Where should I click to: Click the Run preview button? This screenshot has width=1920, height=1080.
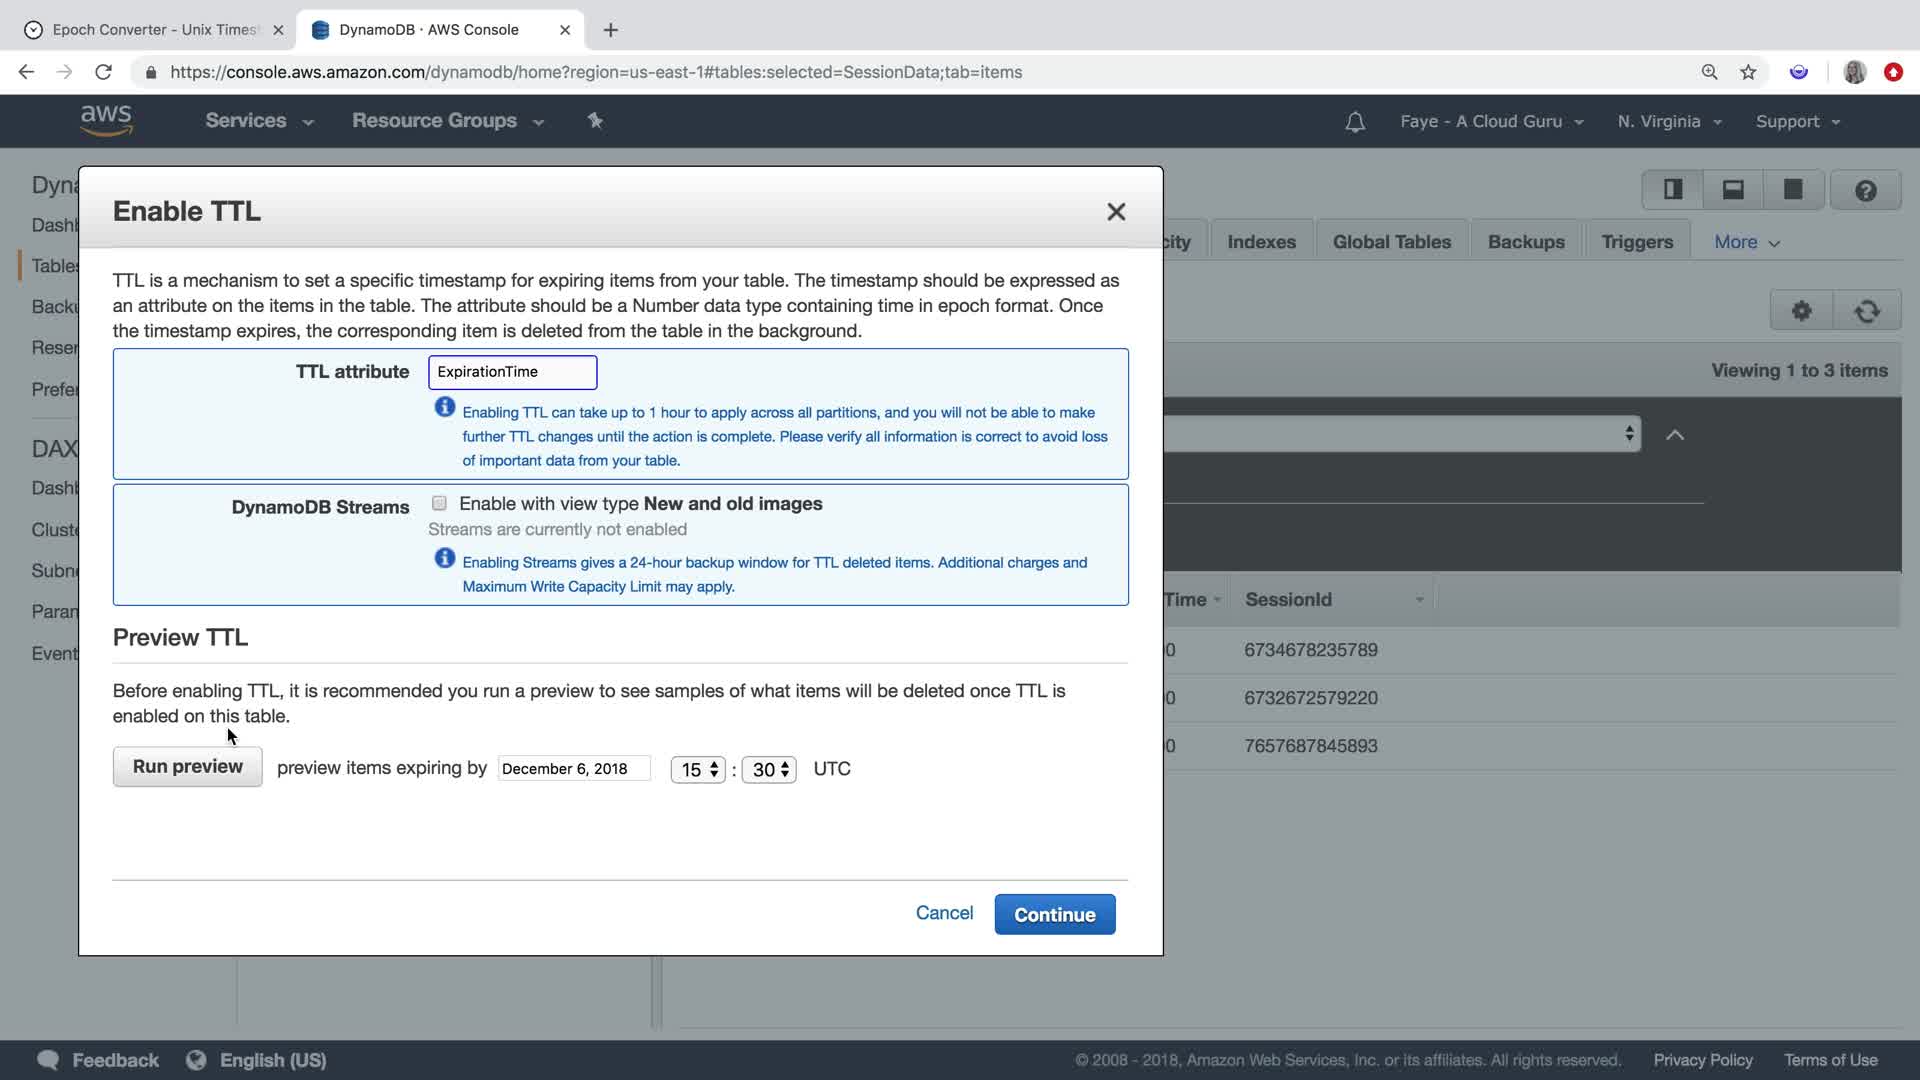tap(188, 767)
